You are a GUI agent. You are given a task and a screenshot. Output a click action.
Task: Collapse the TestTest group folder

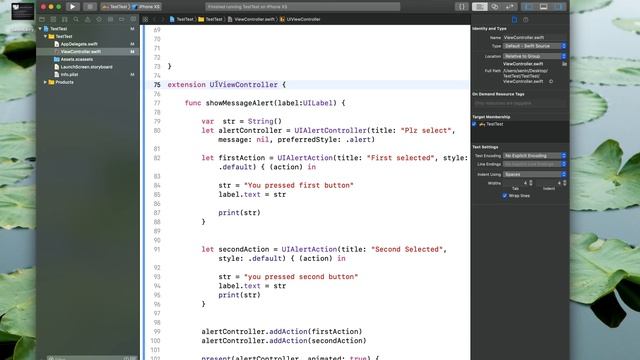tap(45, 36)
